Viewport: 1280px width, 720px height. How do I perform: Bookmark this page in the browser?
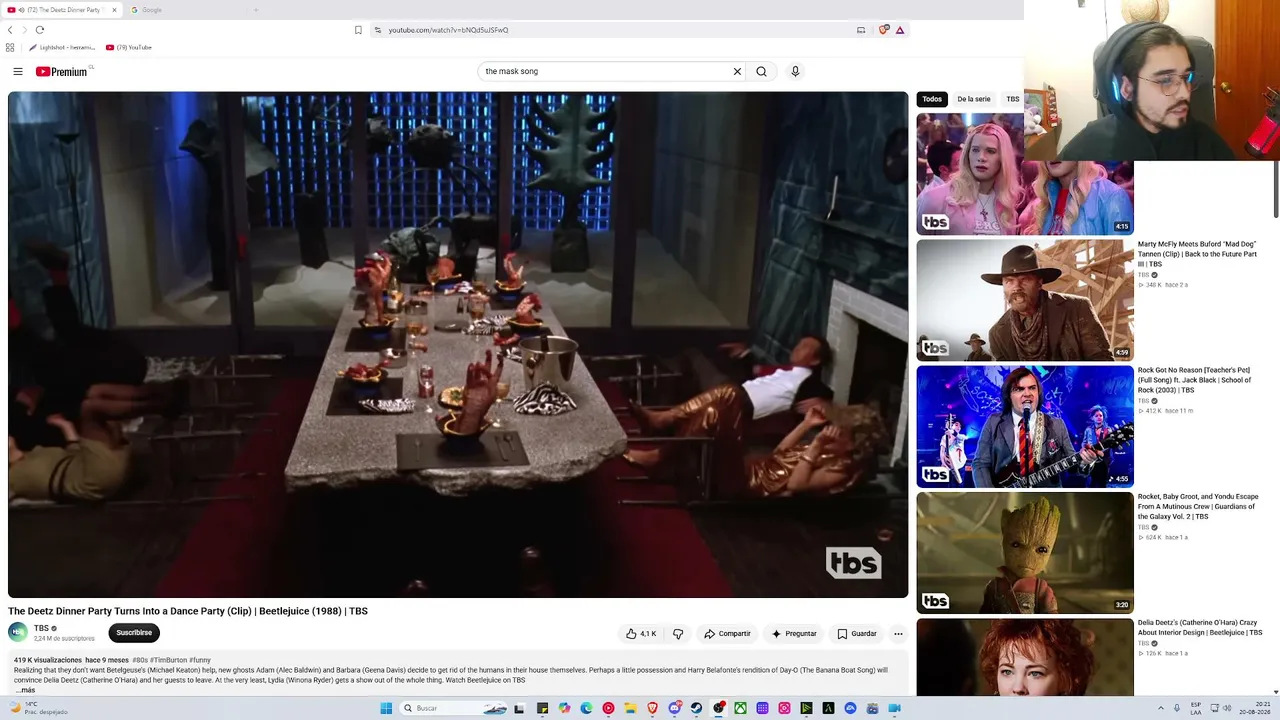pyautogui.click(x=358, y=30)
